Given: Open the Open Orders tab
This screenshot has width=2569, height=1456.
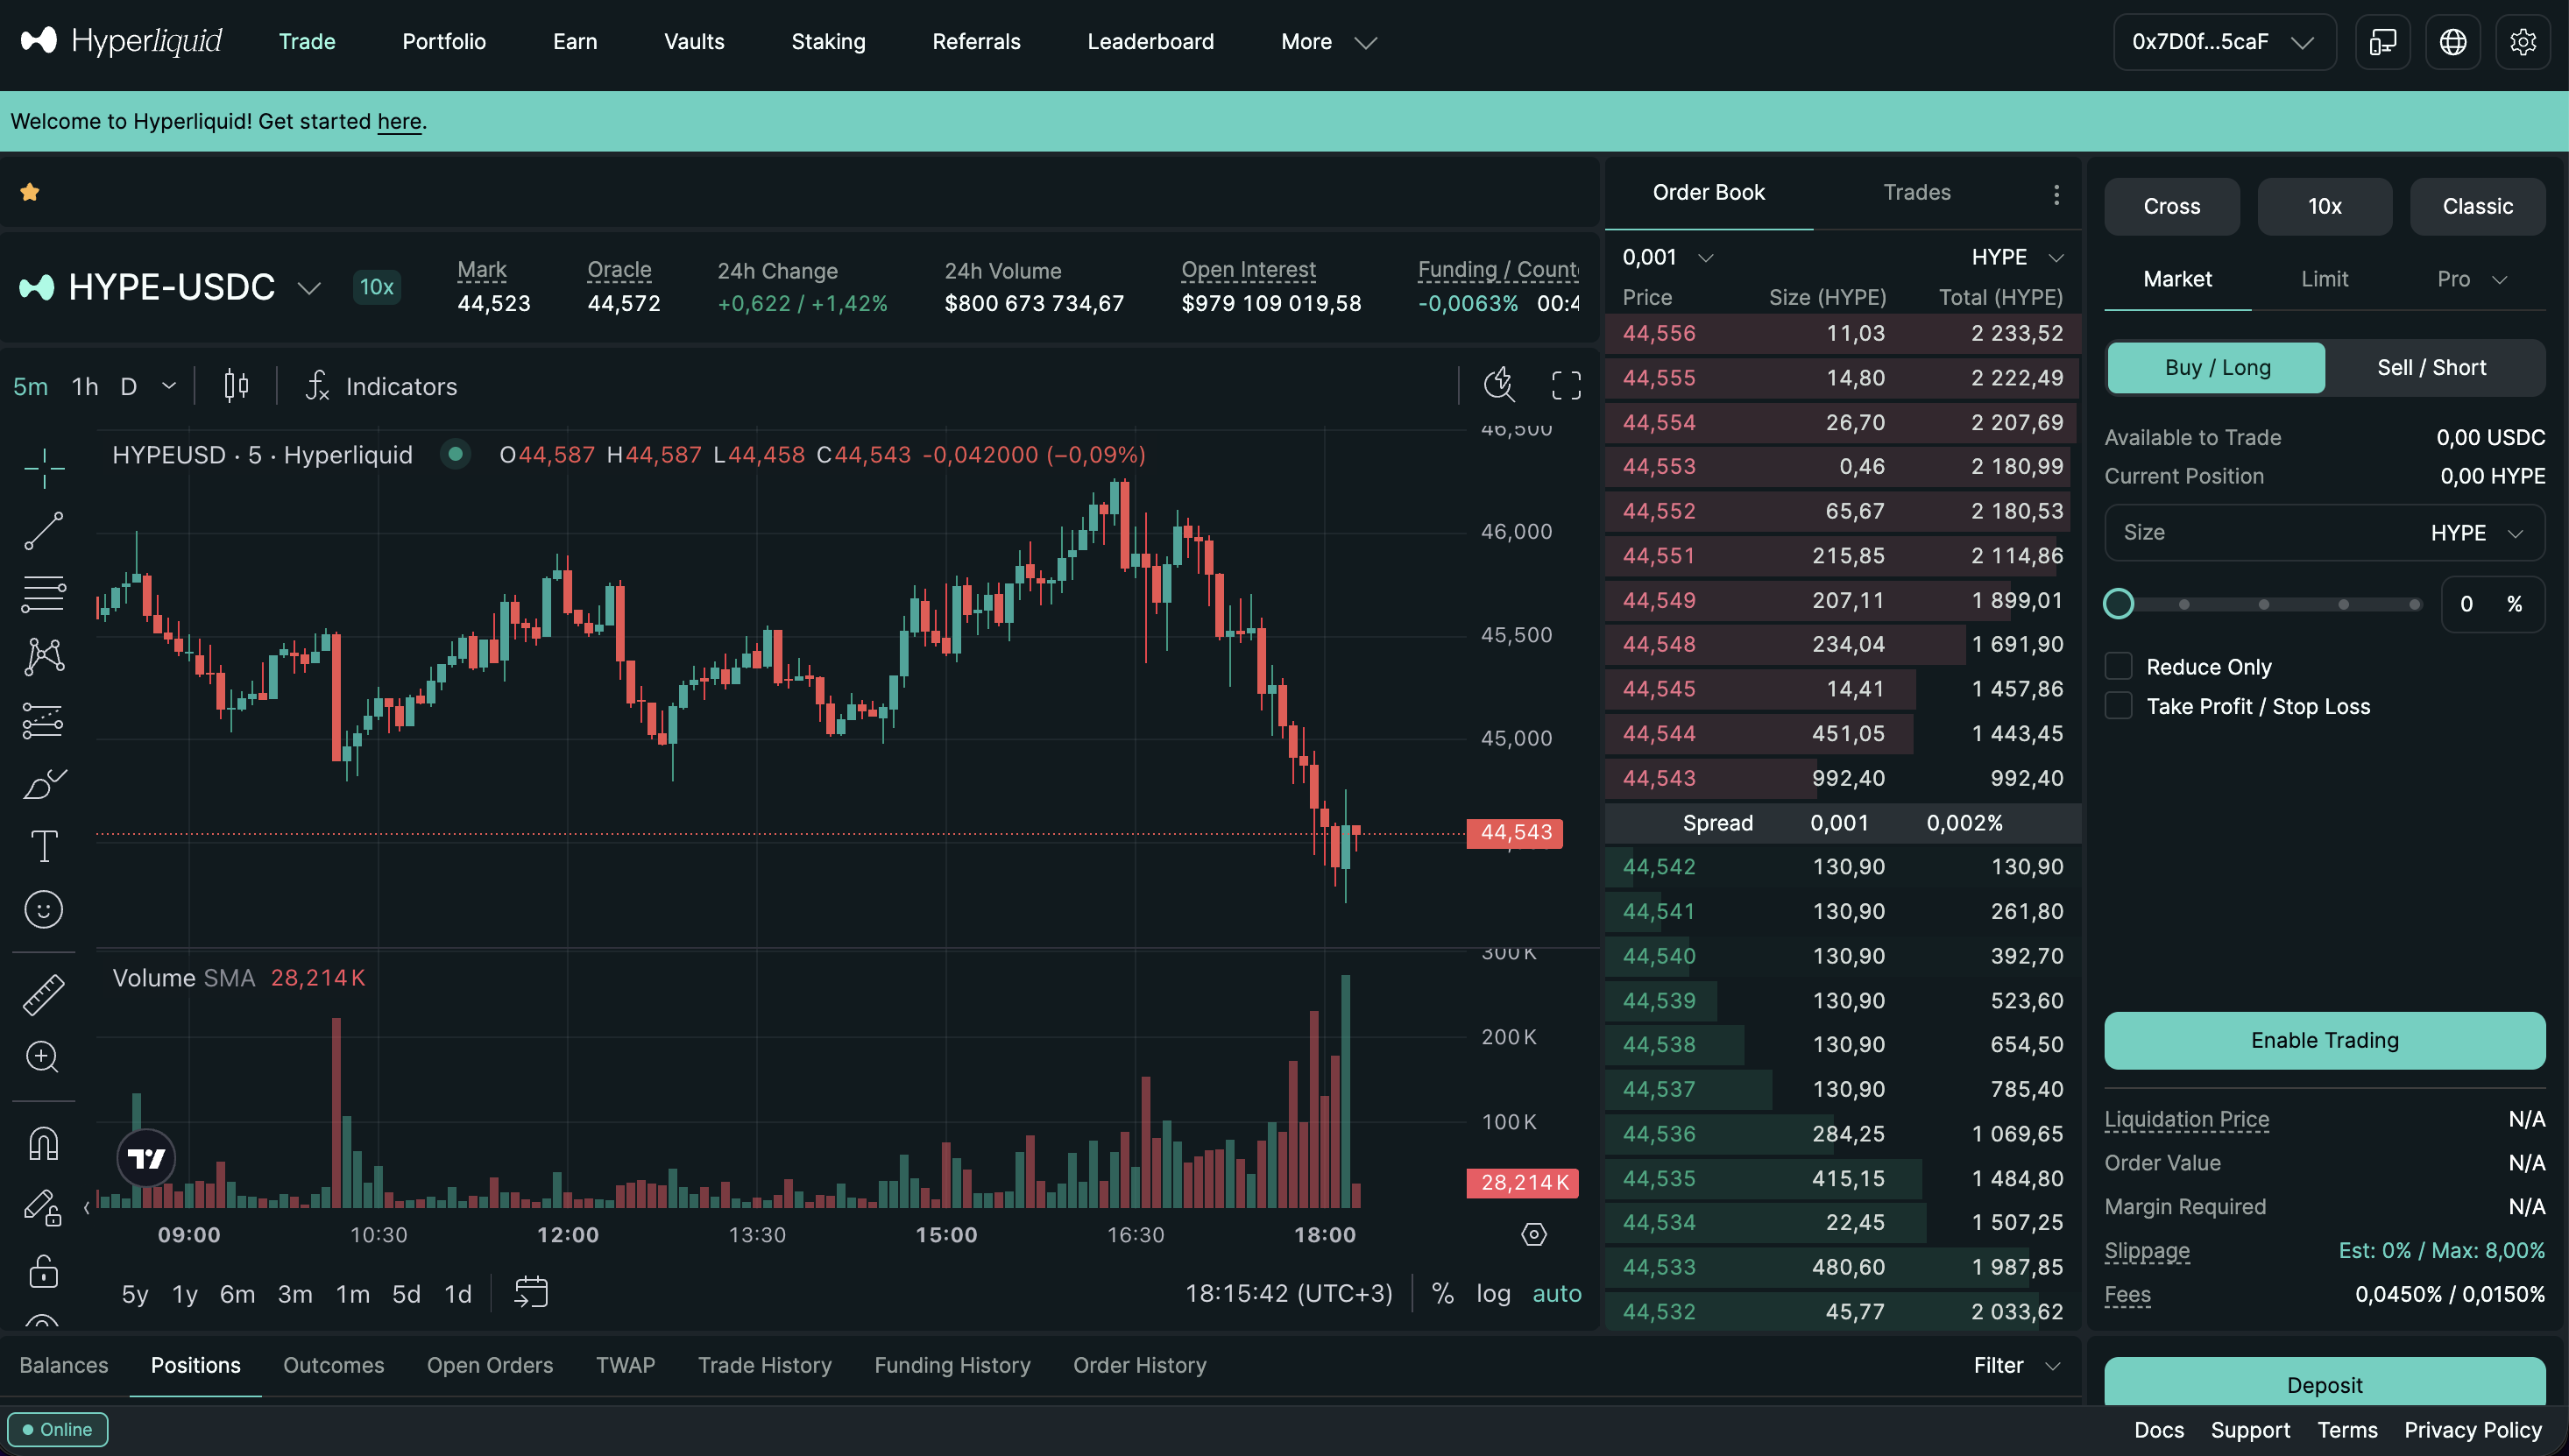Looking at the screenshot, I should point(489,1365).
